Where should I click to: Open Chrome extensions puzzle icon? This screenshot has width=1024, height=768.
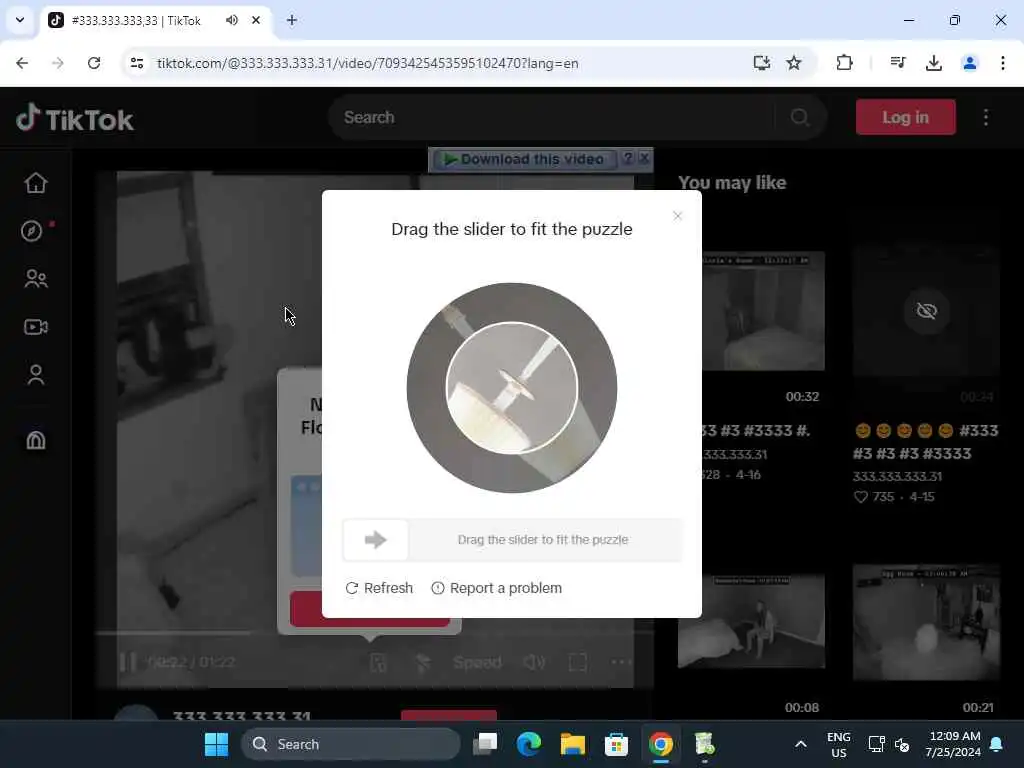844,63
